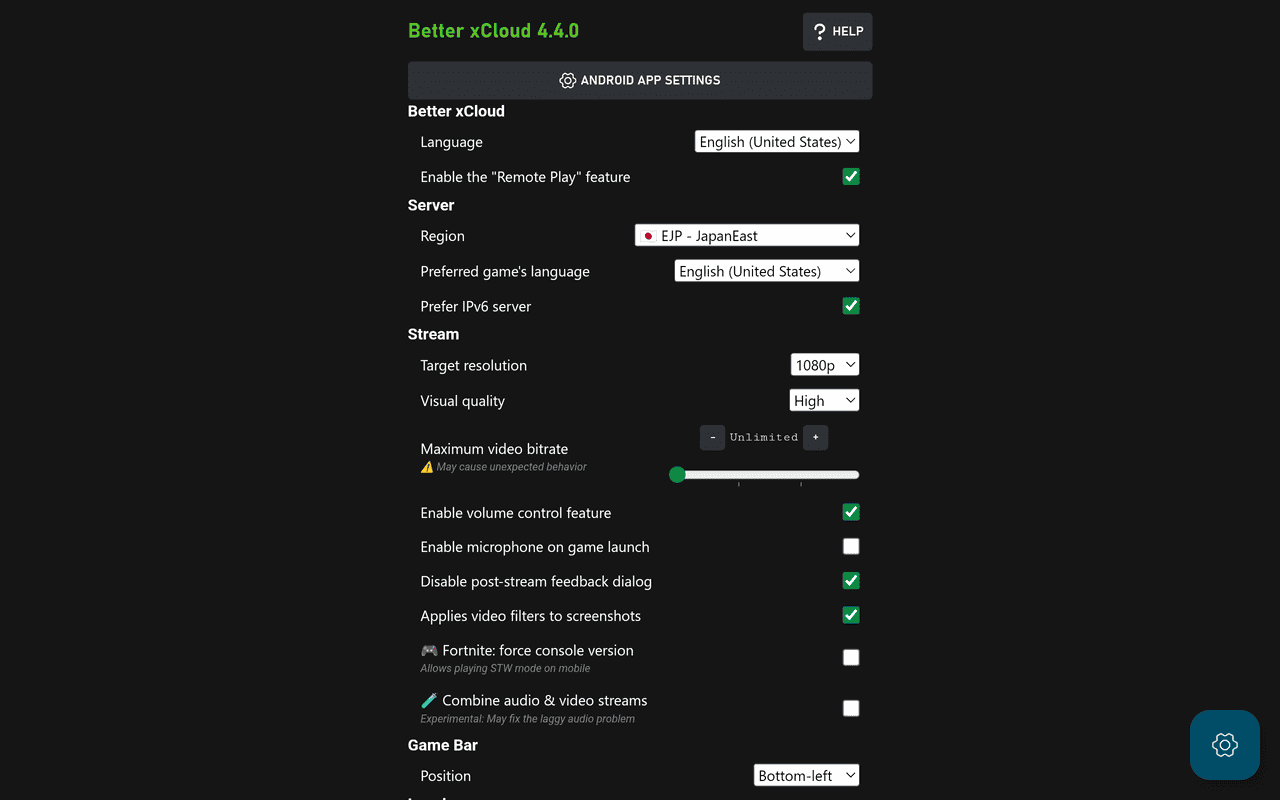
Task: Toggle Applies video filters to screenshots
Action: [x=851, y=615]
